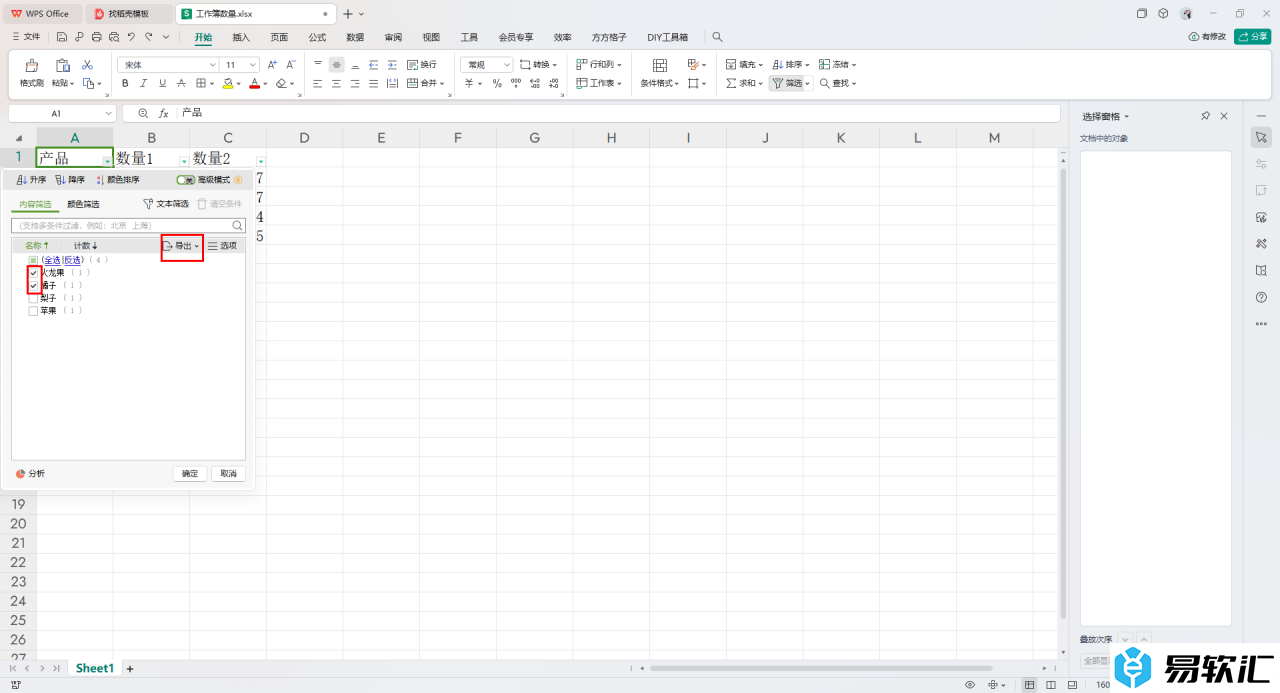Uncheck the 火龙果 checkbox
Viewport: 1280px width, 693px height.
pos(33,272)
